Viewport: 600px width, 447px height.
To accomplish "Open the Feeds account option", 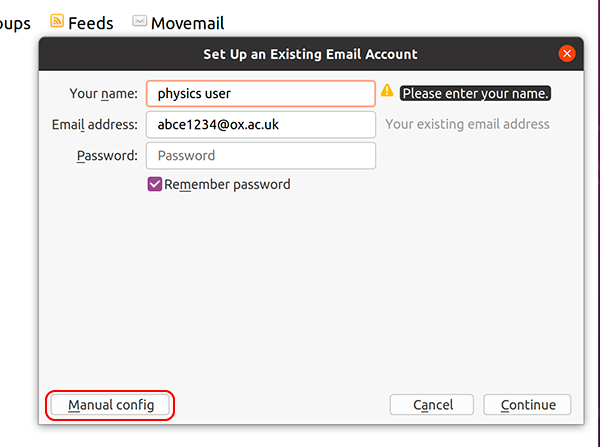I will (x=90, y=22).
